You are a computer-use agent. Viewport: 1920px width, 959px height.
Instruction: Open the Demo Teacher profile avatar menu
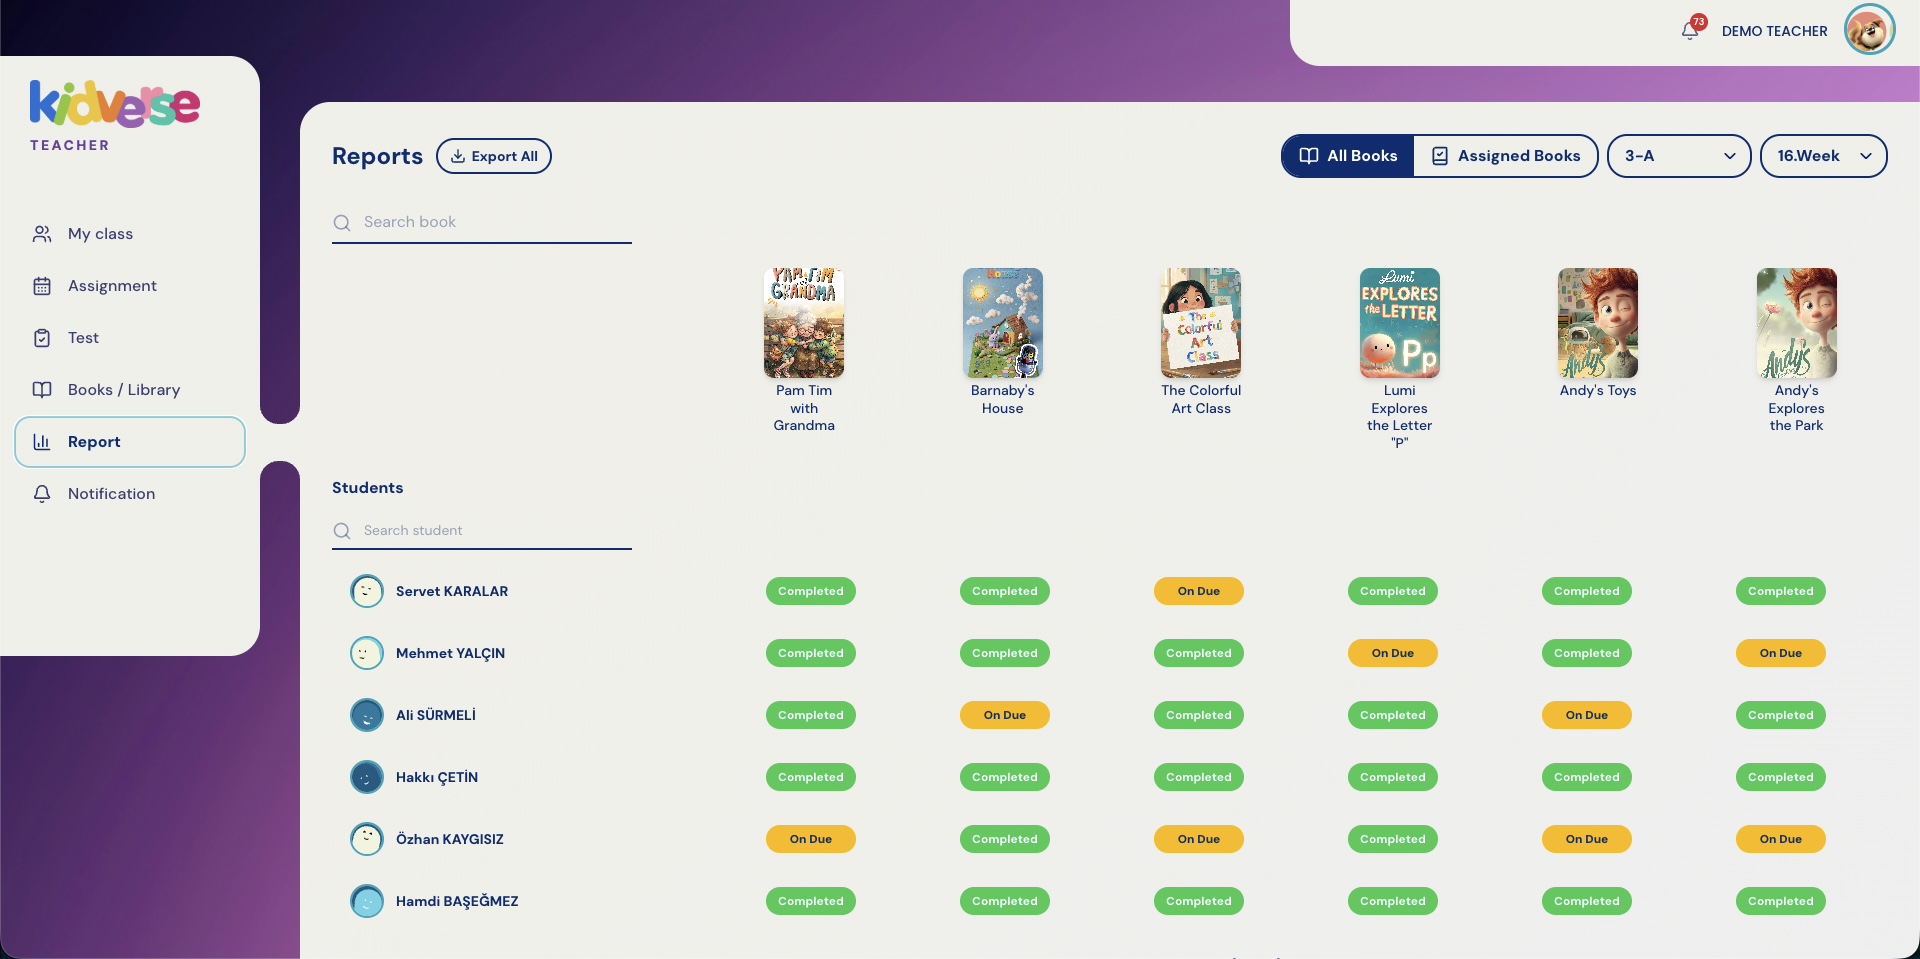click(1869, 29)
